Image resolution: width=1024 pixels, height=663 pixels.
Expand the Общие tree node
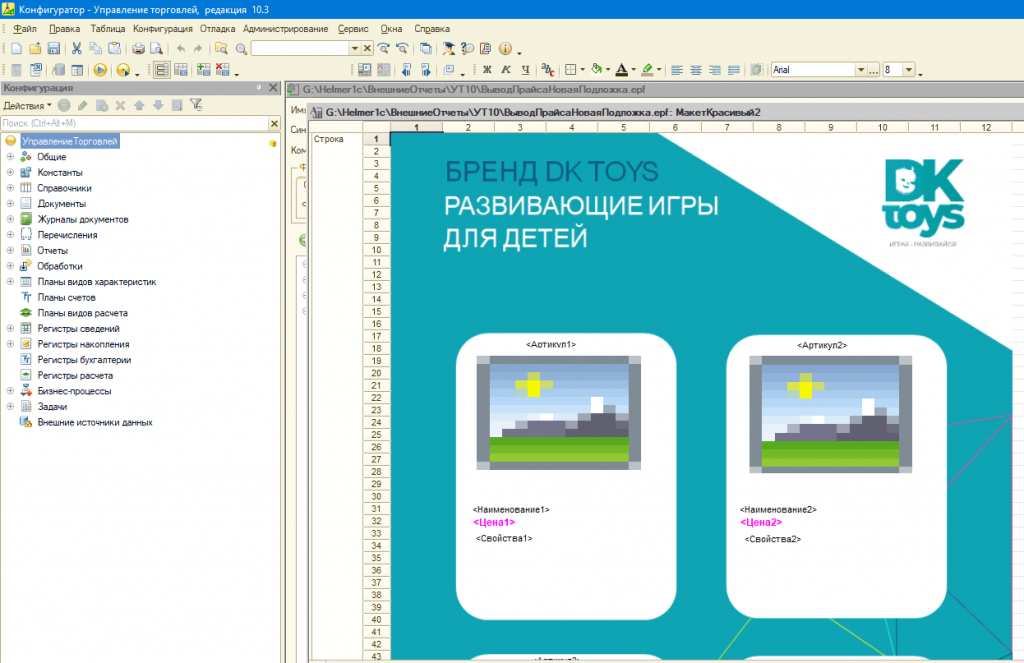click(x=10, y=157)
